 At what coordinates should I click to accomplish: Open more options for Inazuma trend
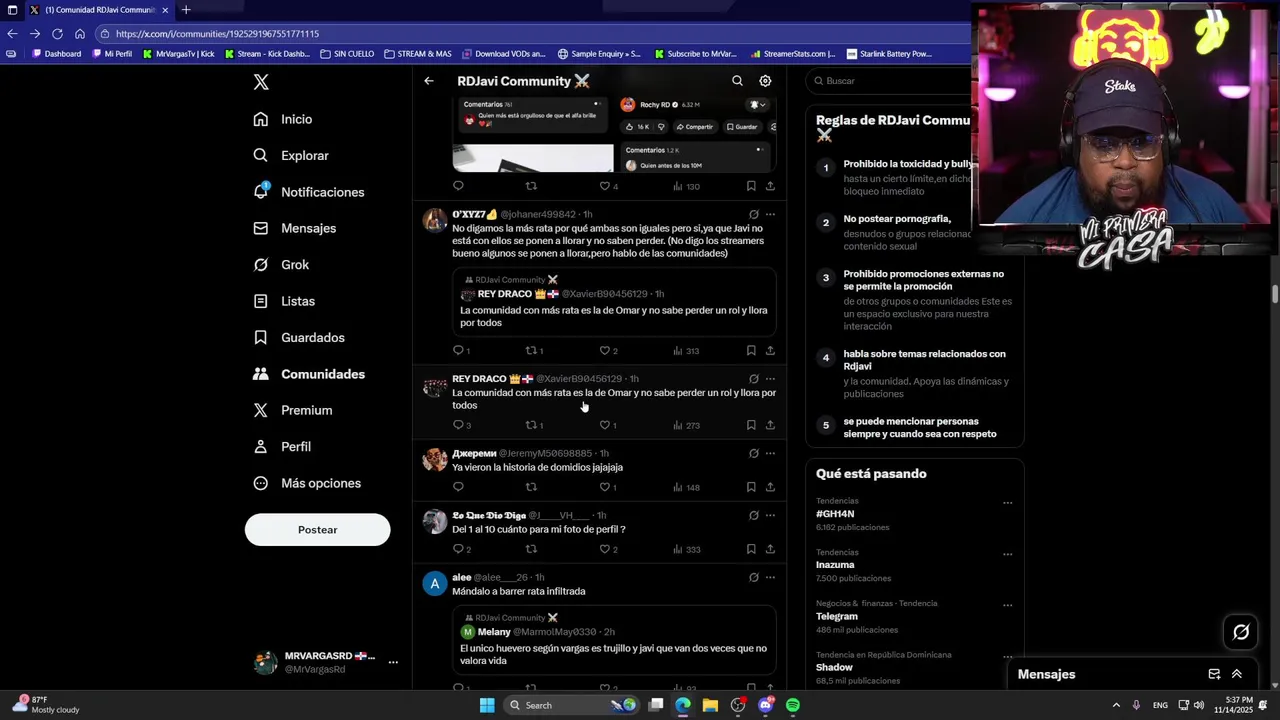click(1007, 554)
